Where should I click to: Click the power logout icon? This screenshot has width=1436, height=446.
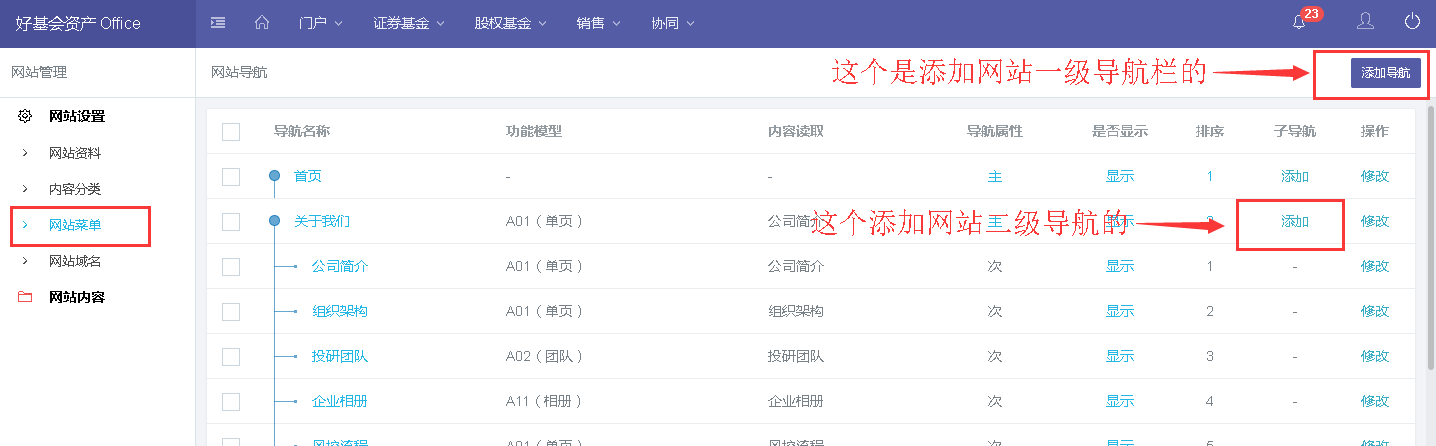click(x=1412, y=22)
